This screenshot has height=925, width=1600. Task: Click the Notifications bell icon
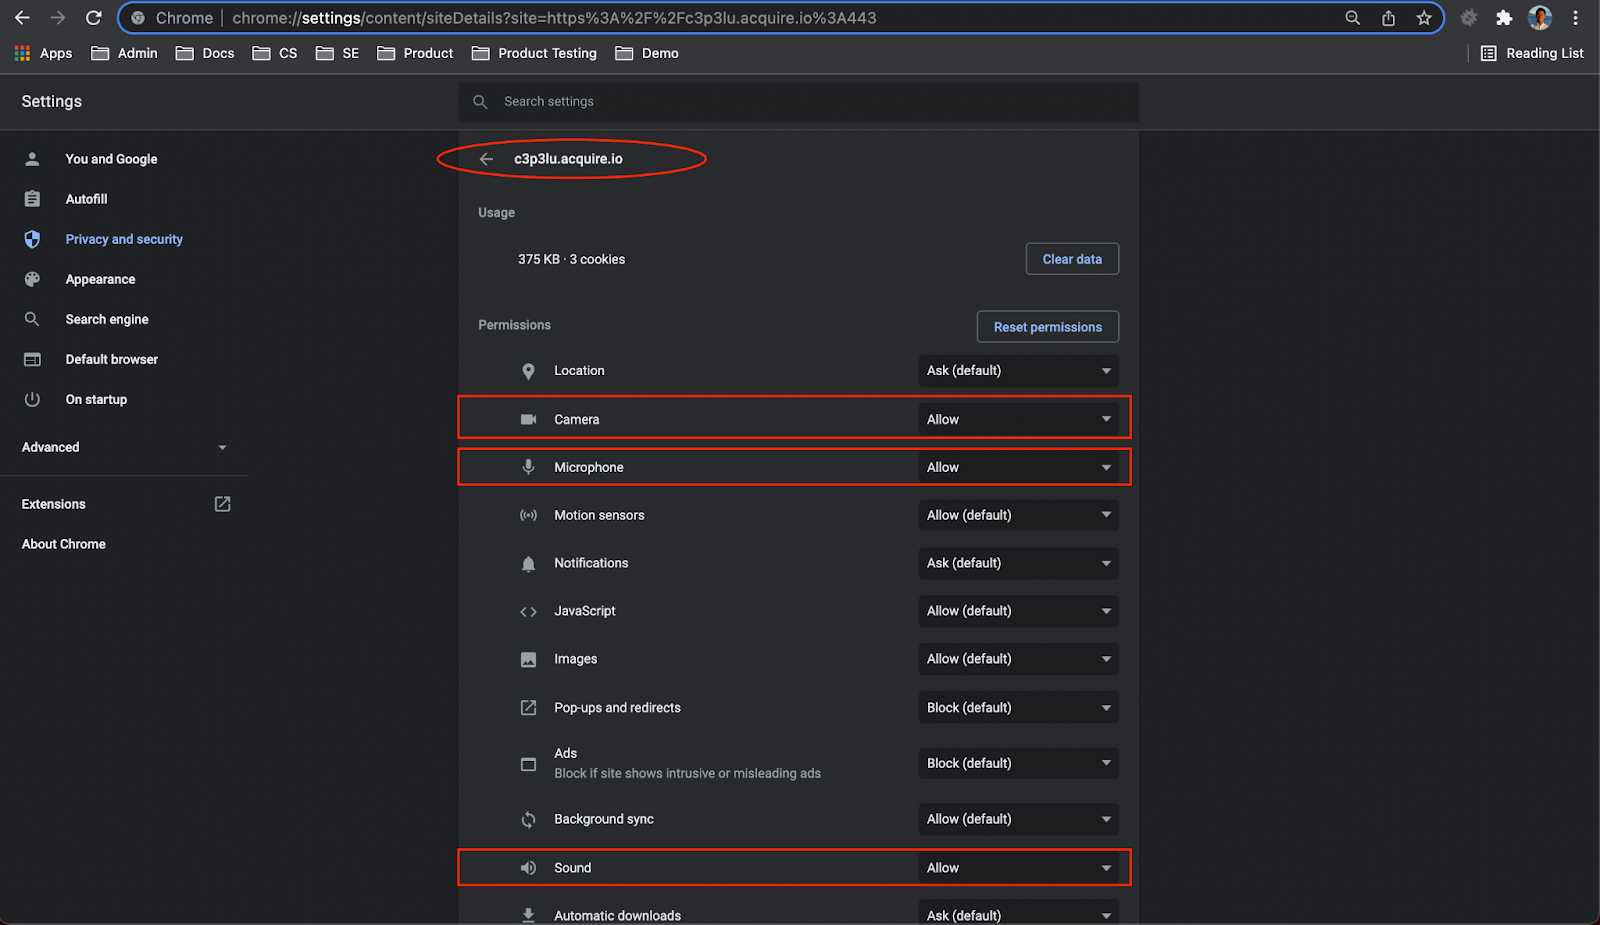(528, 564)
